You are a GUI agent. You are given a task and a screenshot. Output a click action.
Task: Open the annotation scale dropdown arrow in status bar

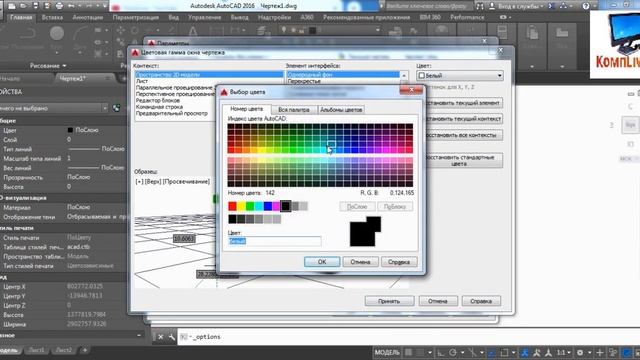coord(569,352)
